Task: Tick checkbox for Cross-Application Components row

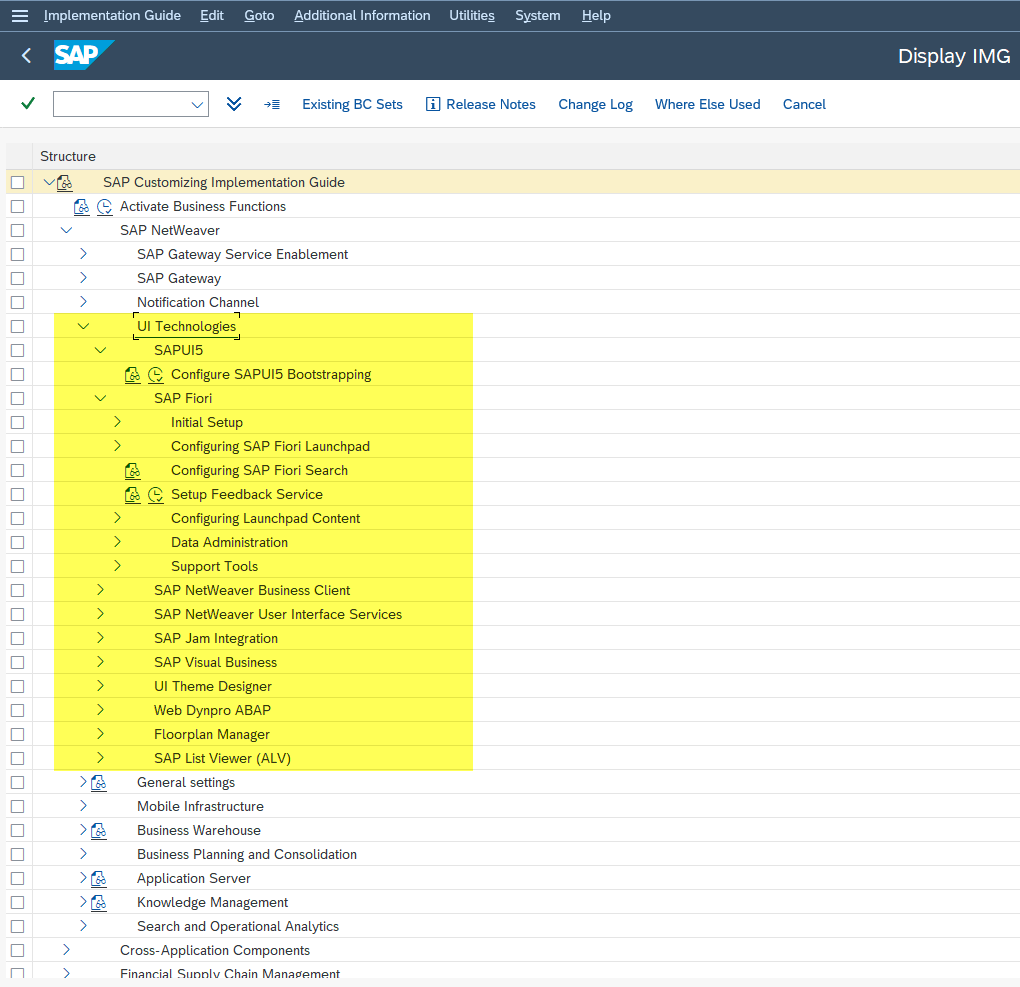Action: coord(18,951)
